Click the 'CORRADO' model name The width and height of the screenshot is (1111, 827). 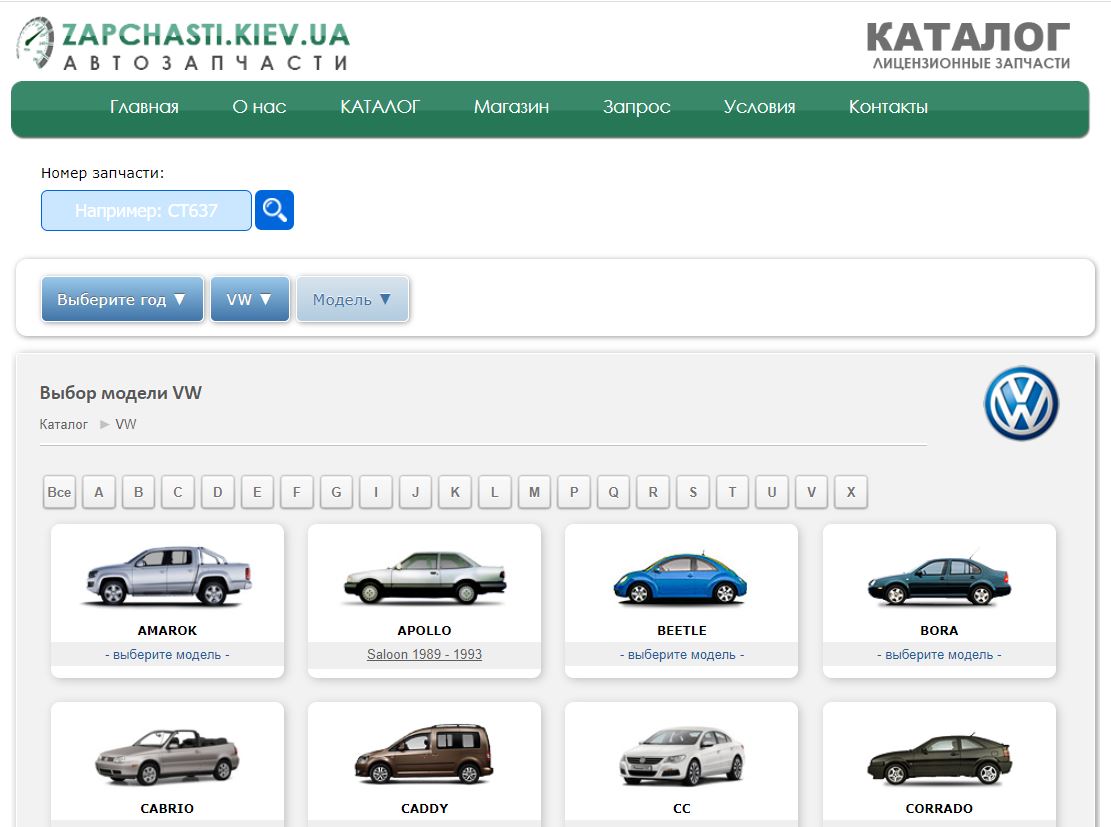(x=939, y=808)
